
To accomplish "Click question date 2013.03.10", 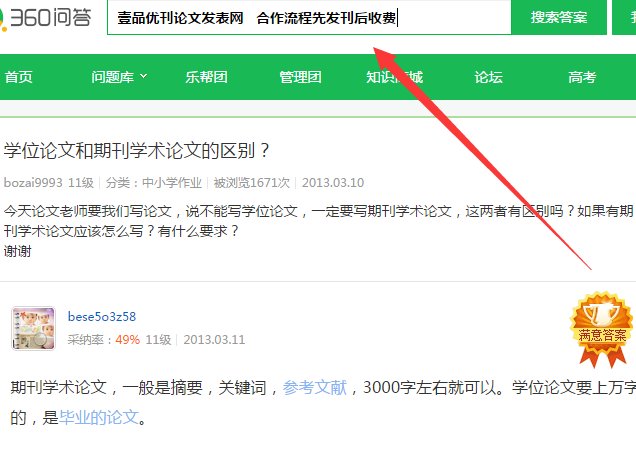I will 333,182.
